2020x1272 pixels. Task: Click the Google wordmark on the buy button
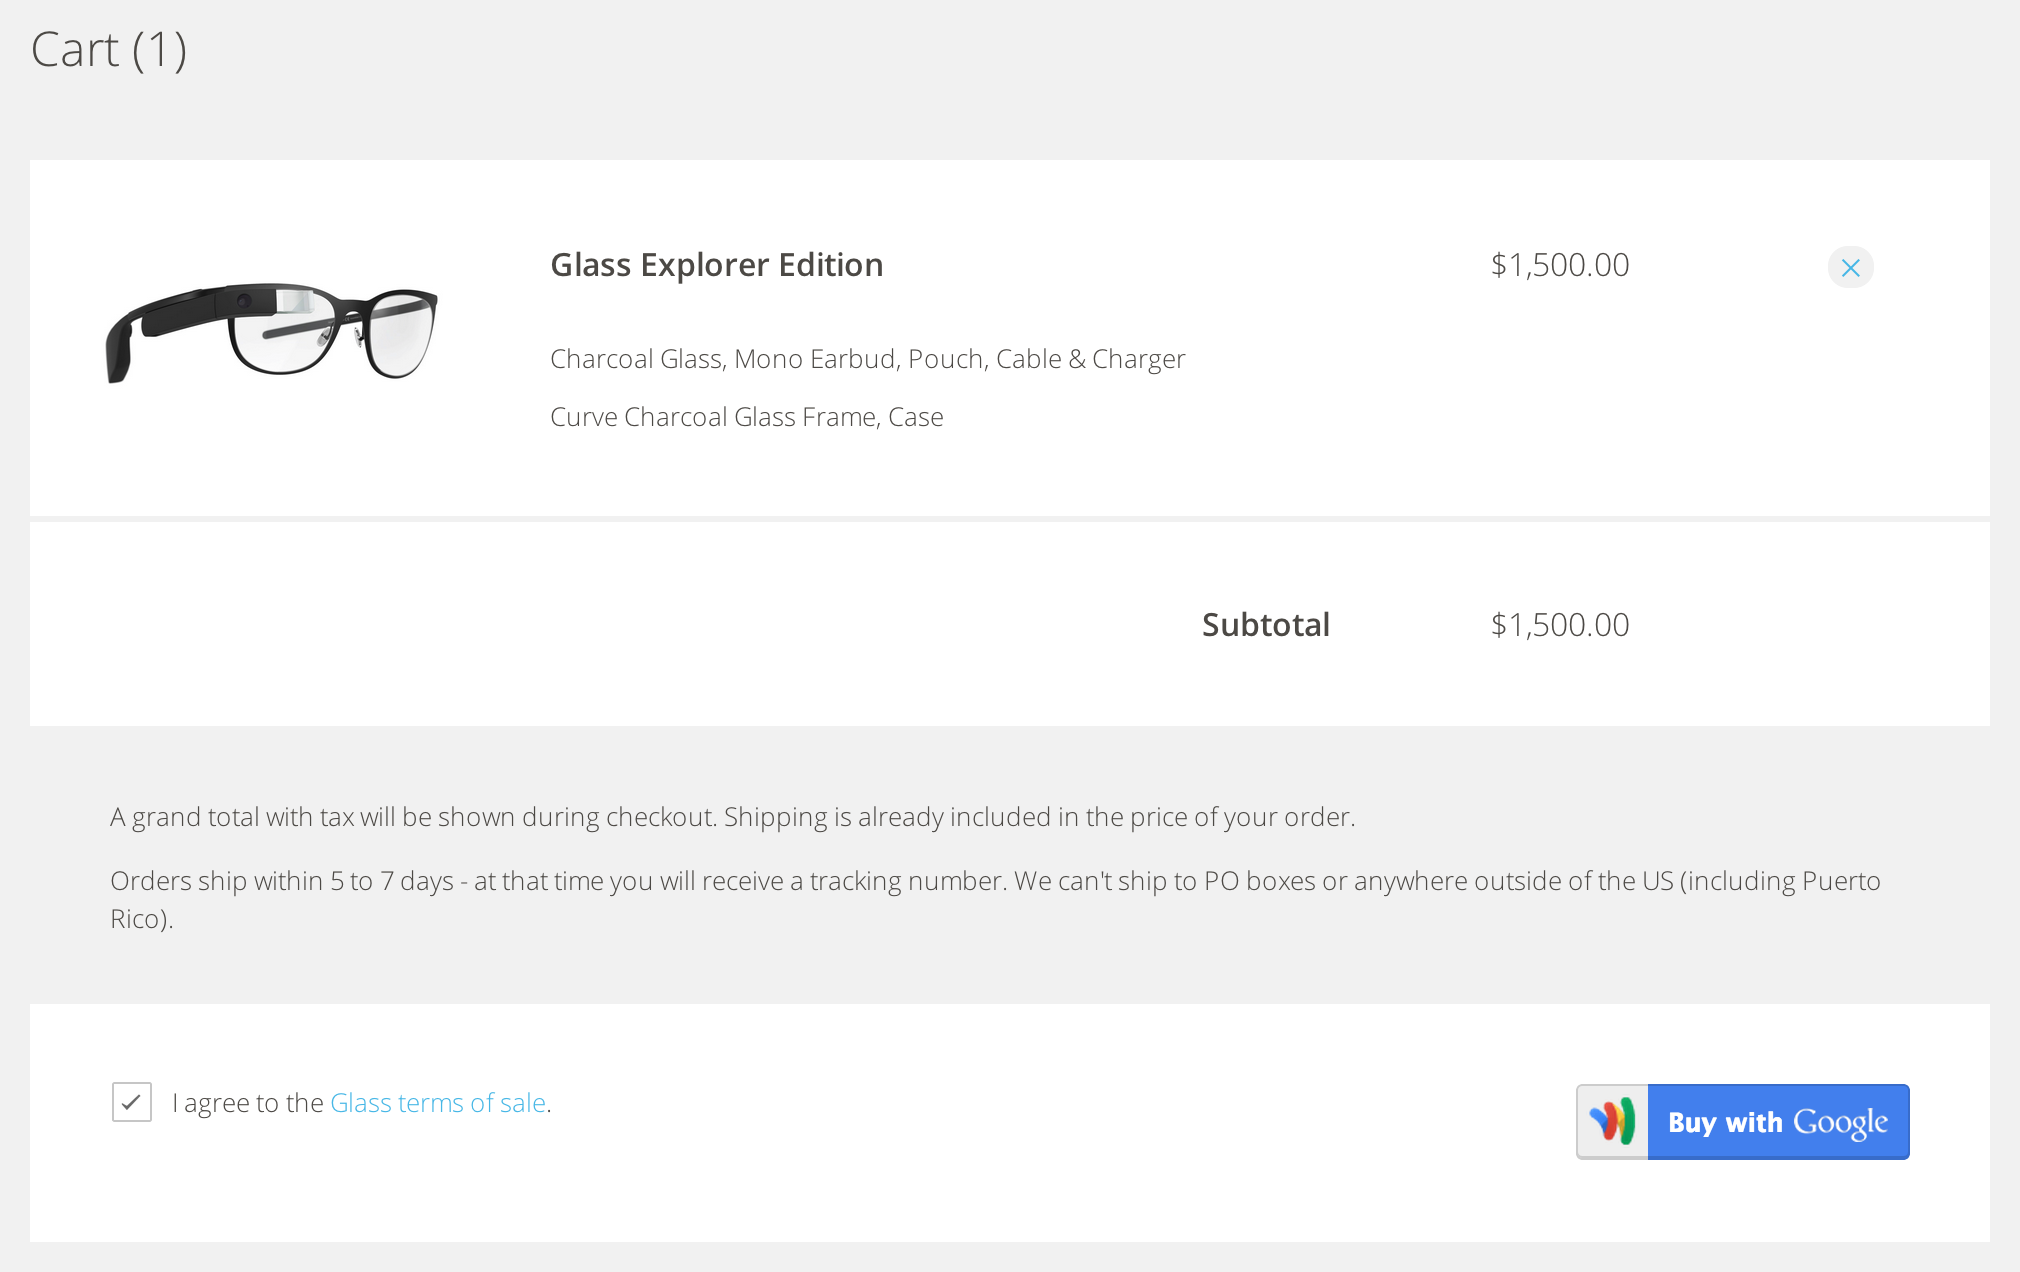[x=1840, y=1122]
